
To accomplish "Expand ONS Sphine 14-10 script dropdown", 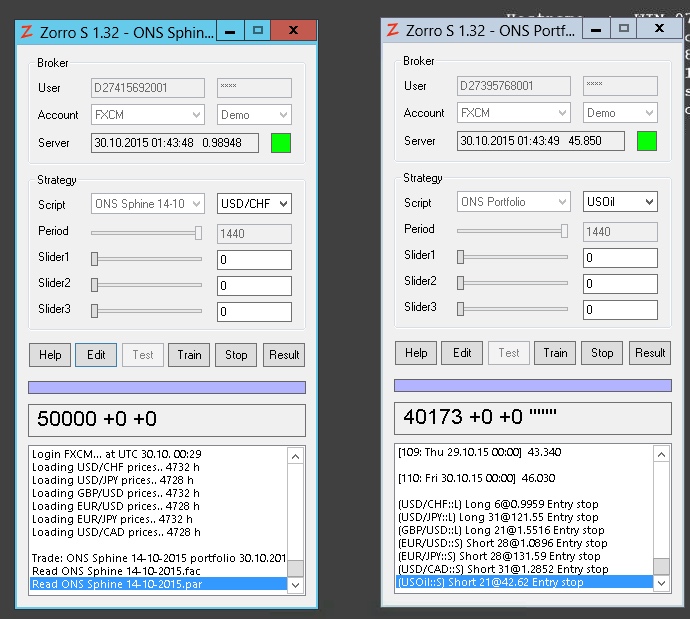I will point(147,204).
